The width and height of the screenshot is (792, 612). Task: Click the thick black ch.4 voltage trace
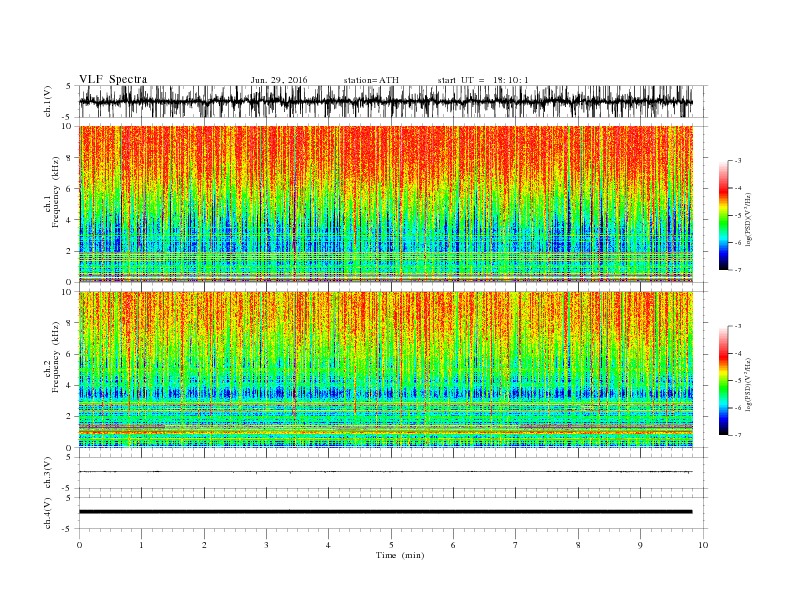click(385, 512)
